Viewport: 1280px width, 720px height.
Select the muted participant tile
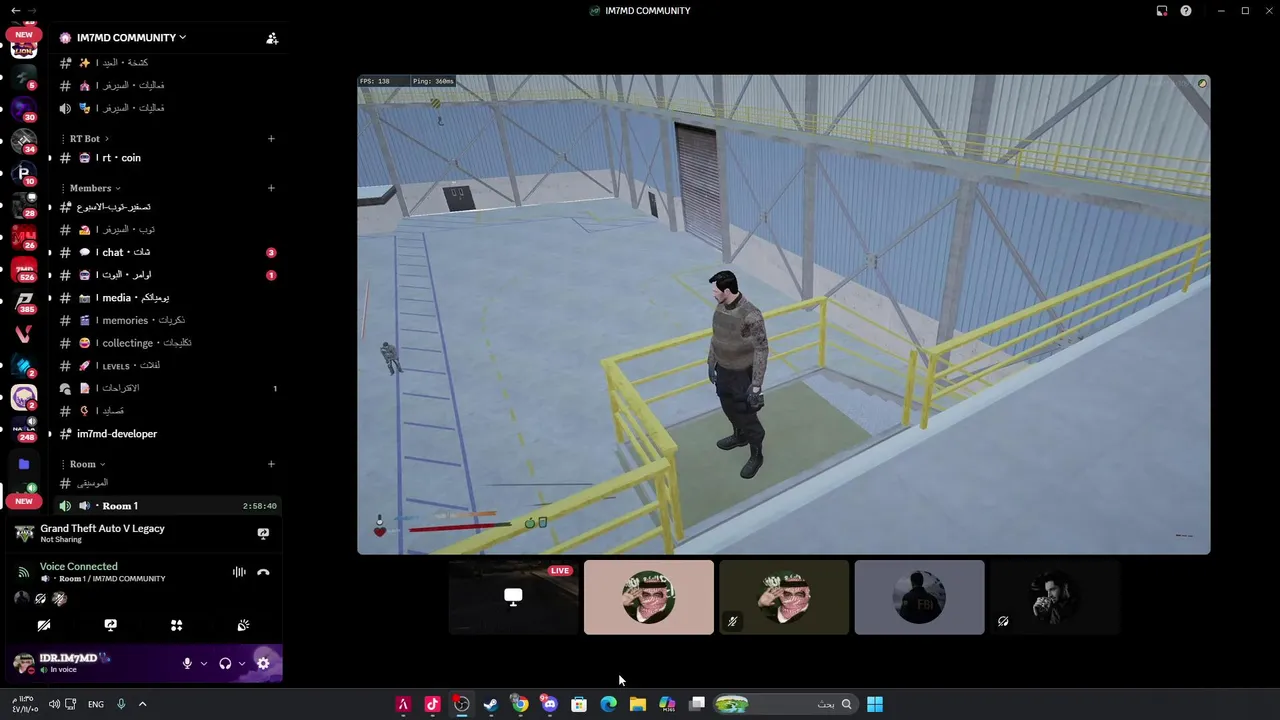[784, 597]
